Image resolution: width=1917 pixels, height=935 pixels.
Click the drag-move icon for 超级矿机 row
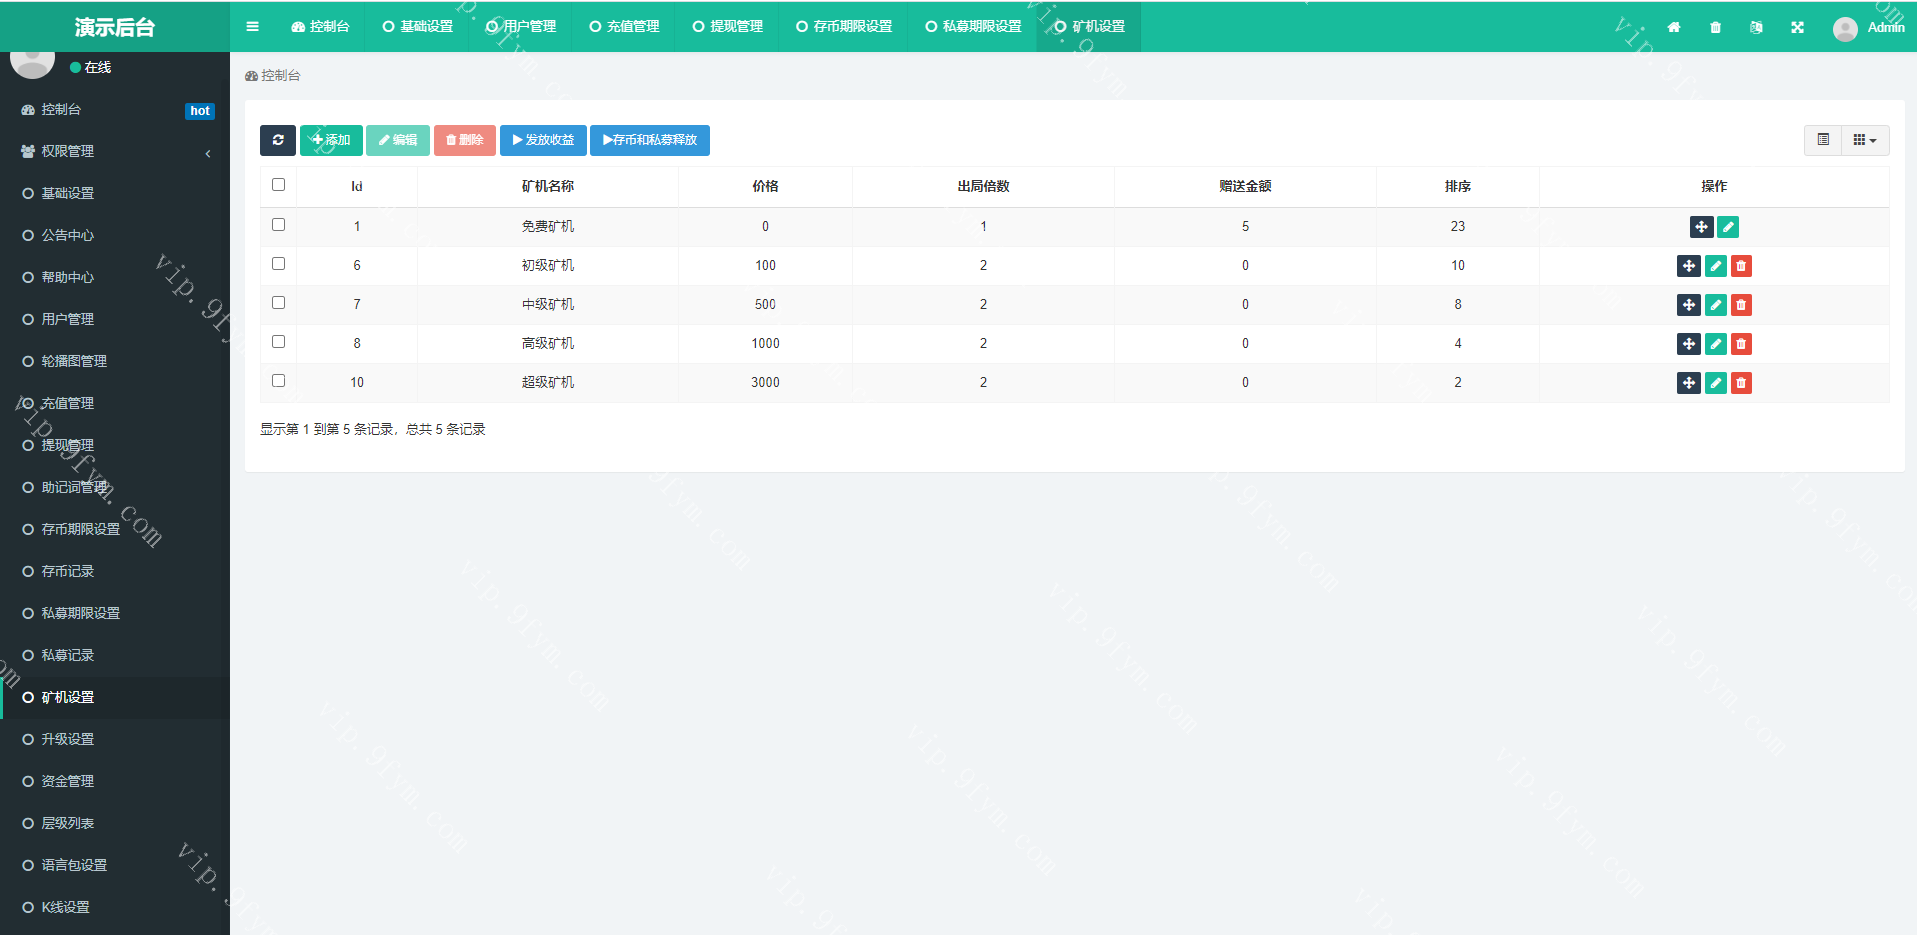[1688, 383]
